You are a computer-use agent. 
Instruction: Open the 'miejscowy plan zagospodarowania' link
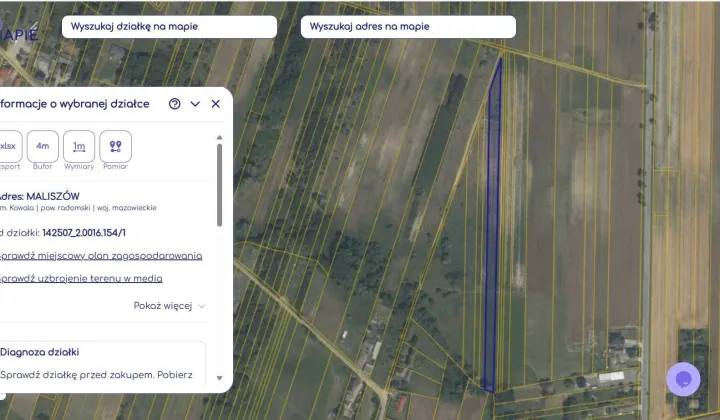click(101, 256)
